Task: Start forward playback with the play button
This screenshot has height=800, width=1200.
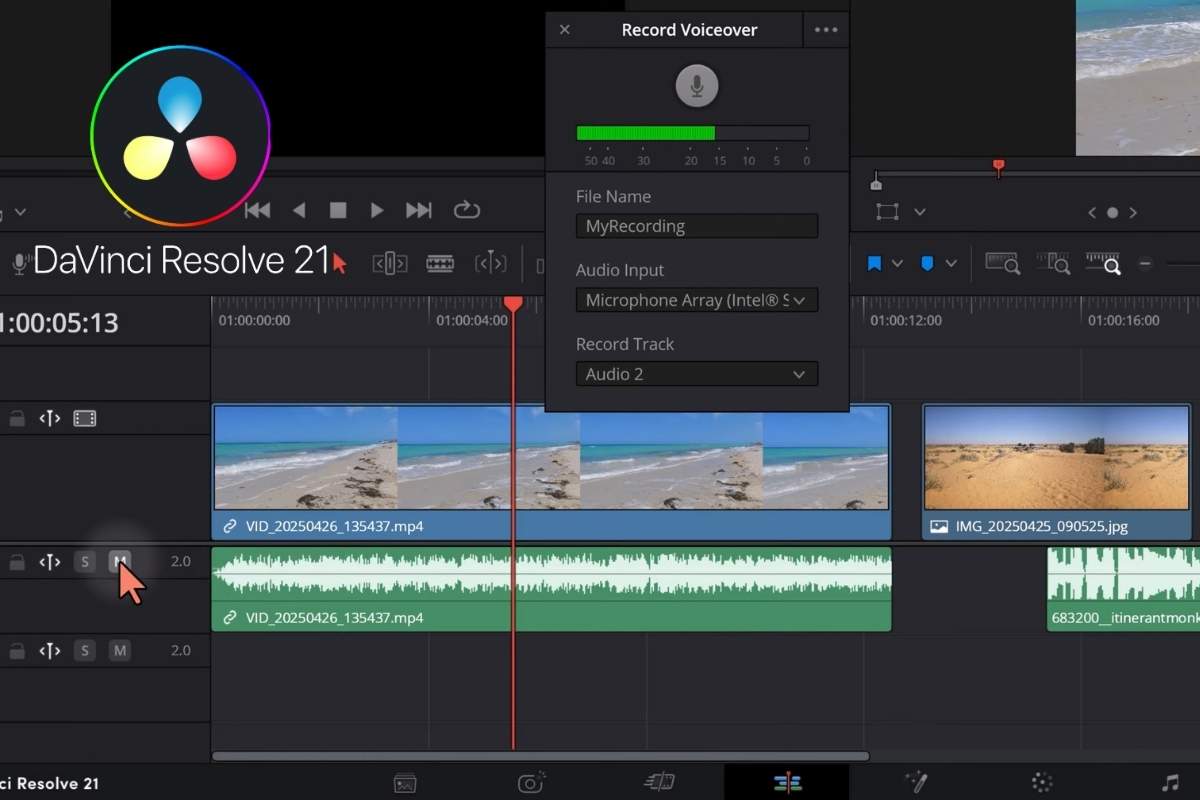Action: [377, 210]
